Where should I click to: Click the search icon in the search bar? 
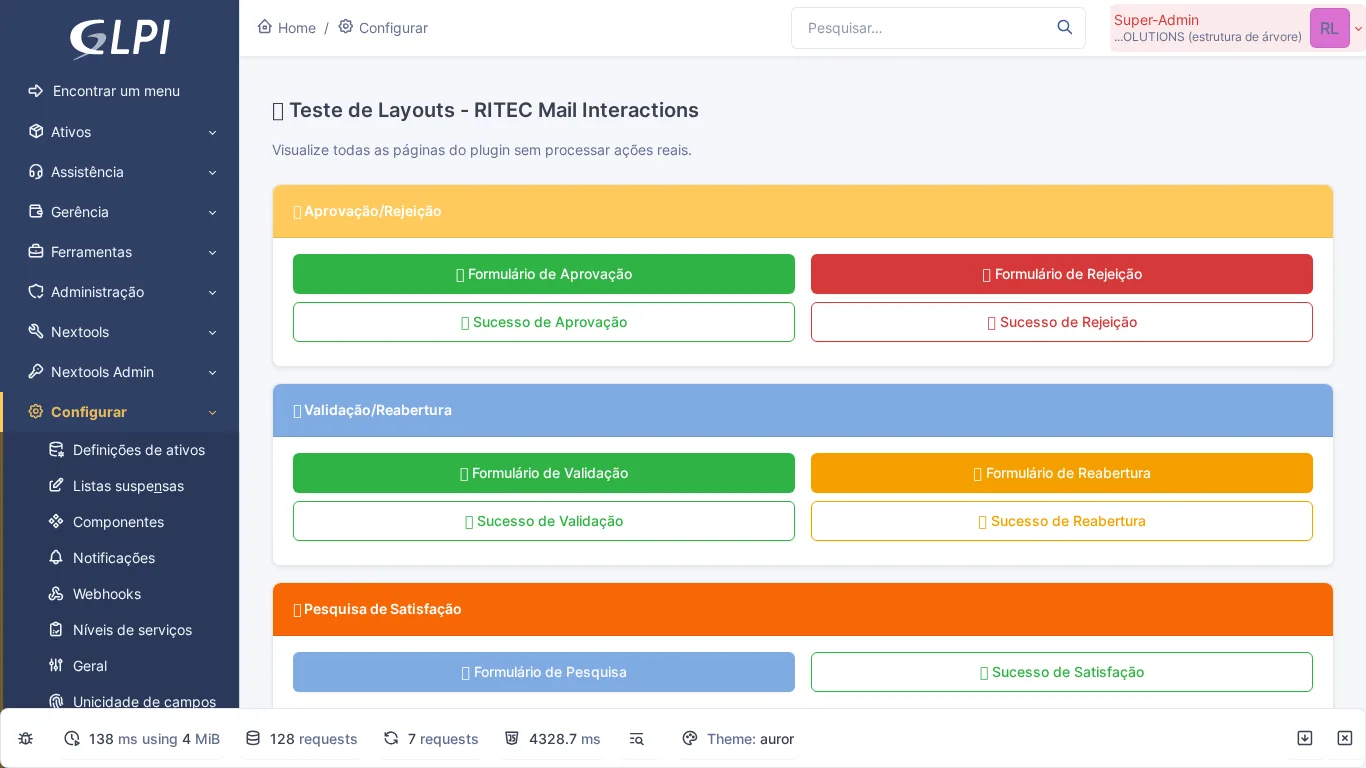[x=1064, y=28]
